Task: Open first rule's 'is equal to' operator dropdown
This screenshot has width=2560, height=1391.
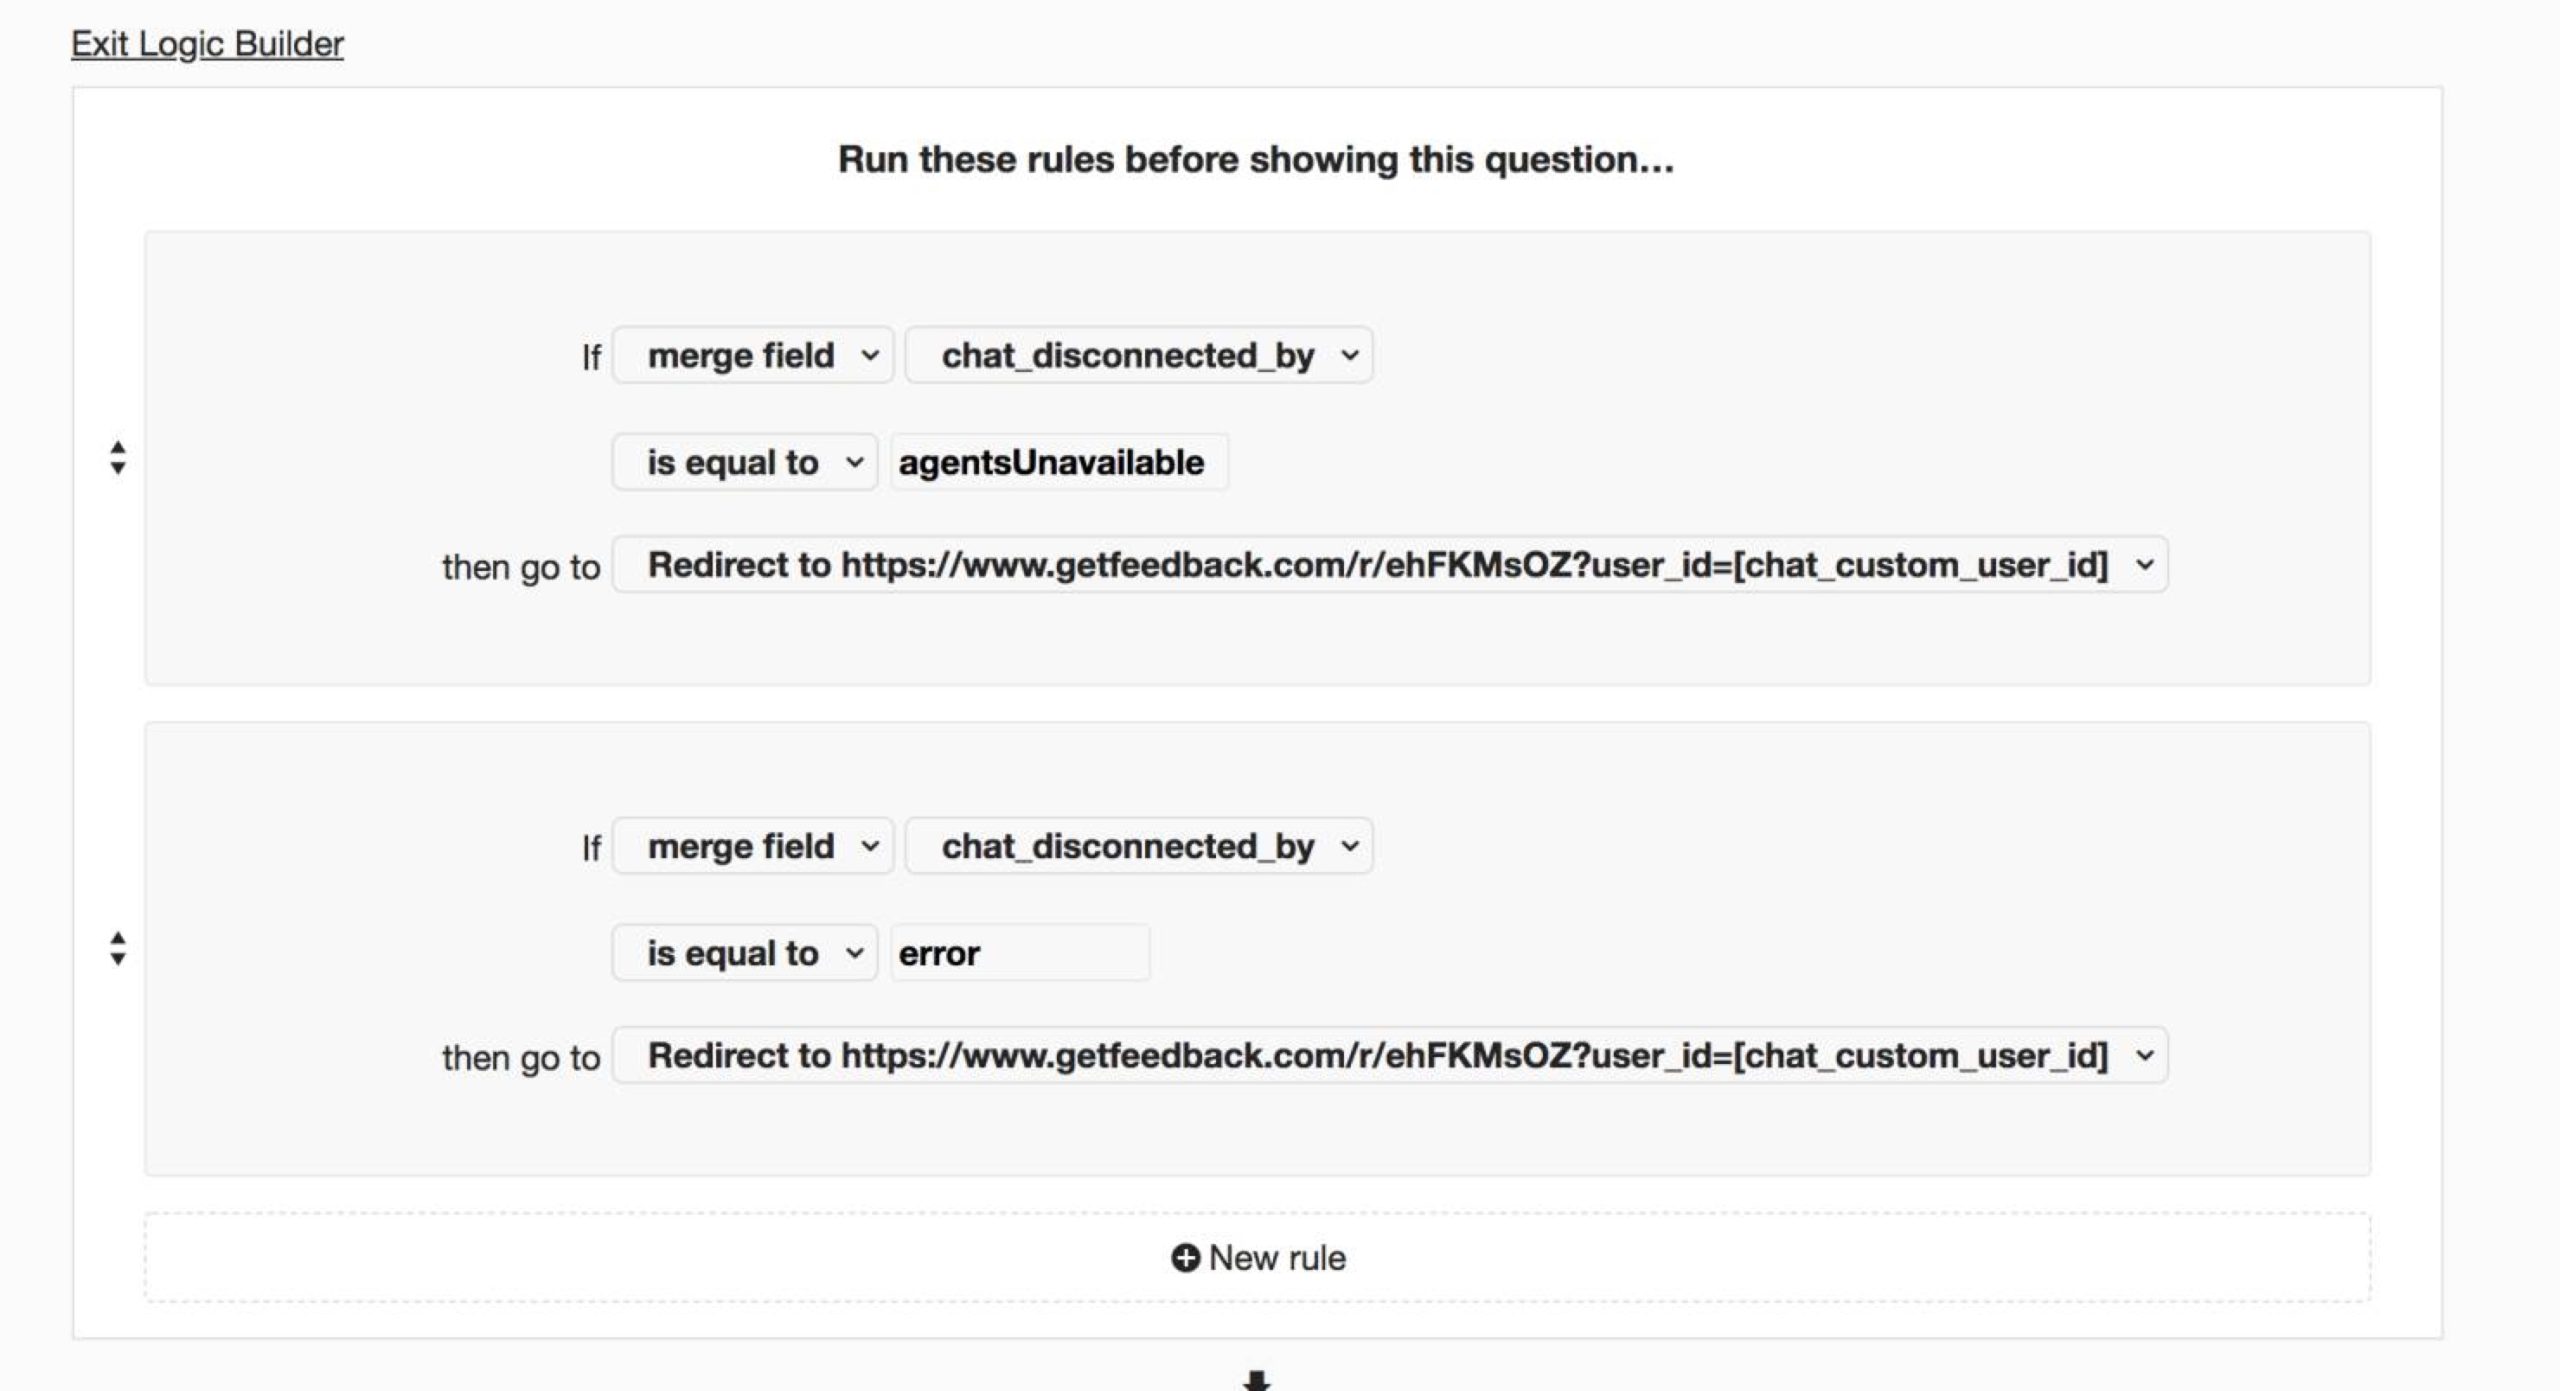Action: (x=745, y=462)
